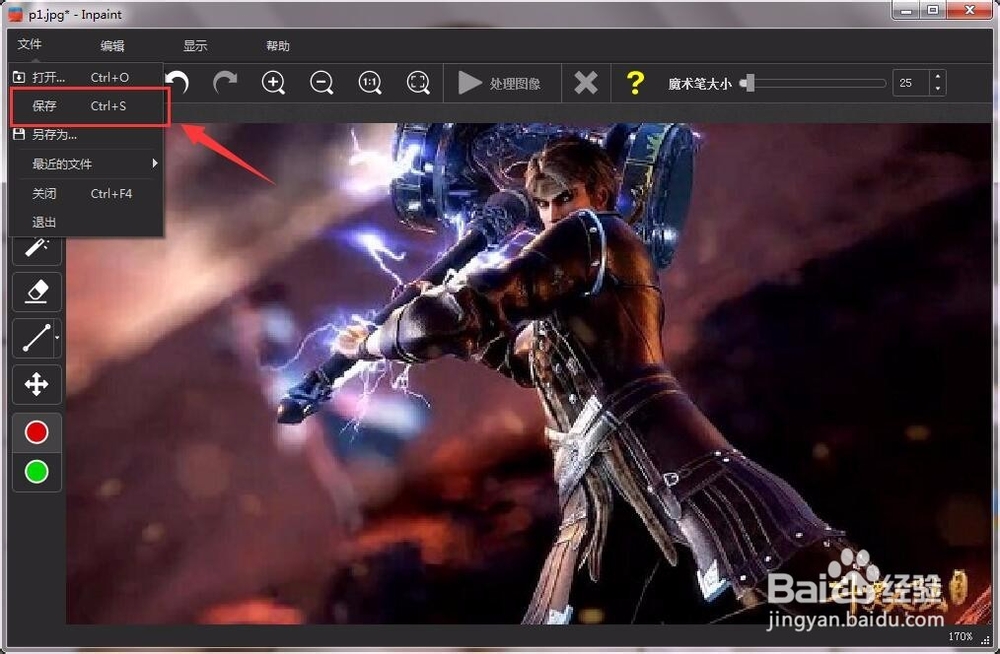Click the 魔术笔大小 slider handle
Viewport: 1000px width, 654px height.
(749, 83)
